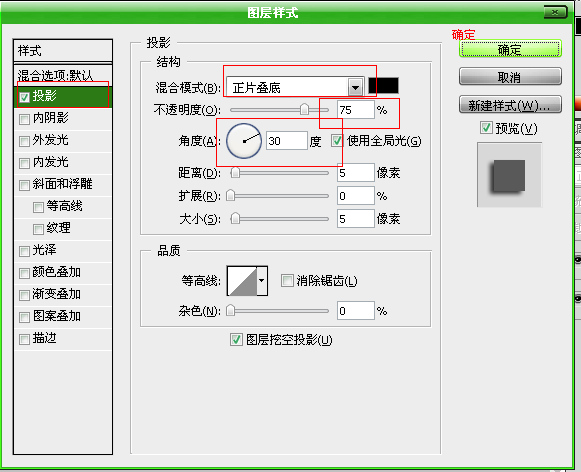Click the contour curve thumbnail
The width and height of the screenshot is (581, 472).
242,281
